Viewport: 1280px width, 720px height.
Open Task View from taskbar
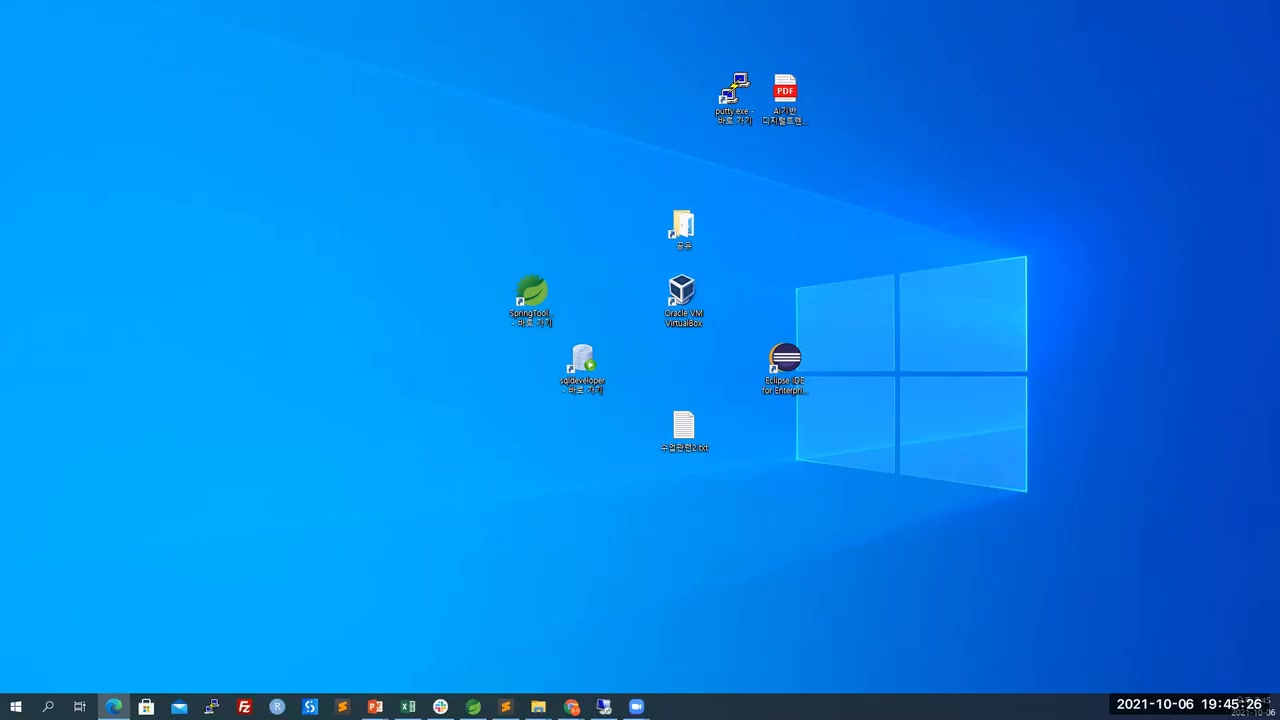[80, 707]
